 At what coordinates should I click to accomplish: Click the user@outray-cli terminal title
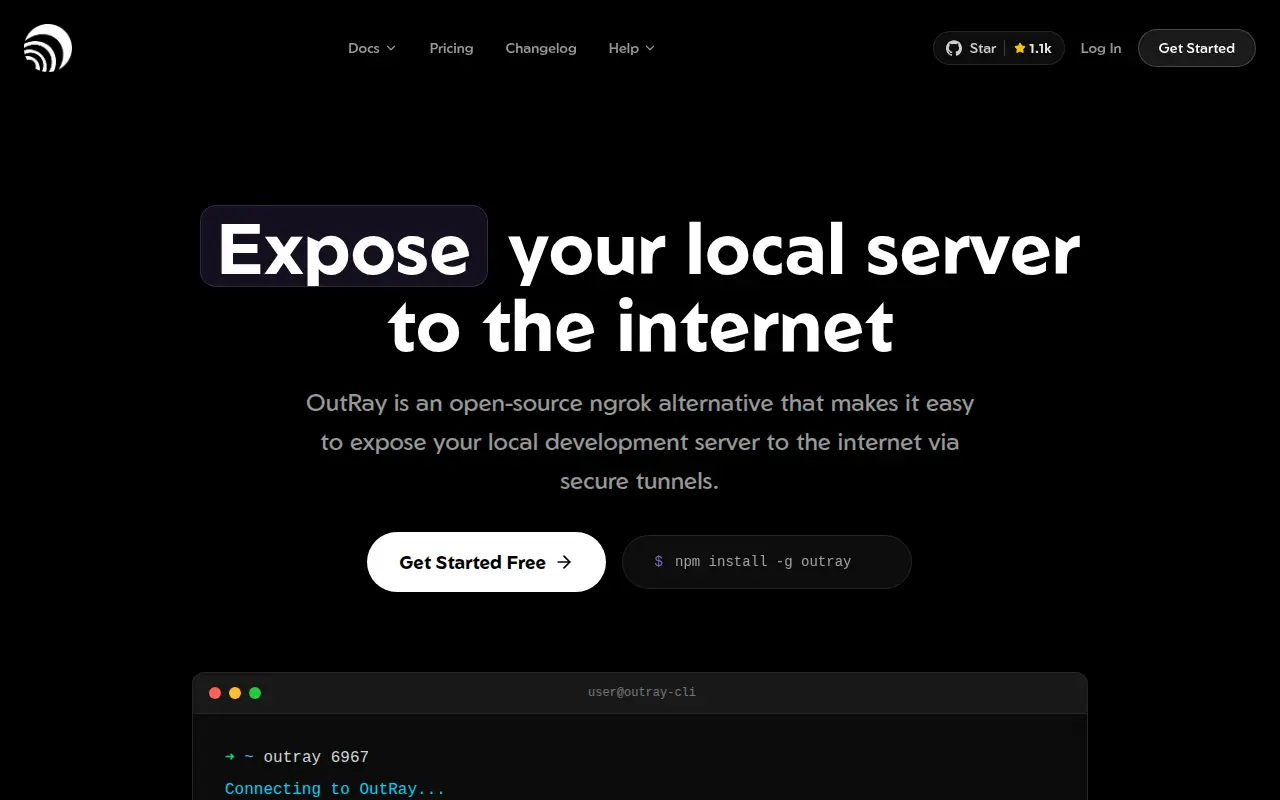(x=642, y=692)
